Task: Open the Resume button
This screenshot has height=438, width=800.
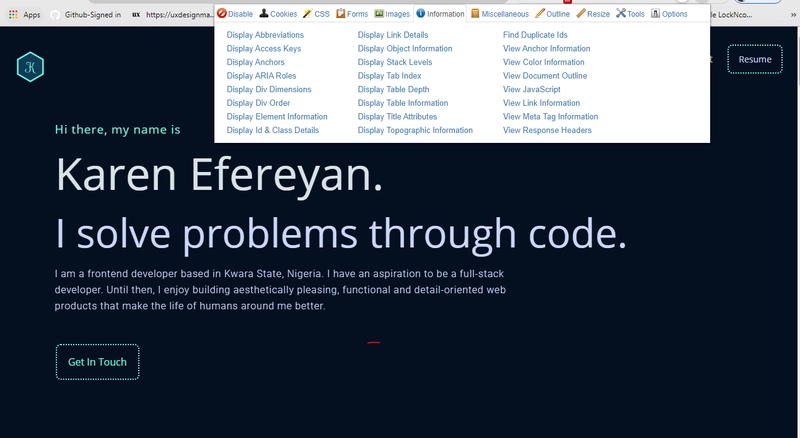Action: pyautogui.click(x=755, y=59)
